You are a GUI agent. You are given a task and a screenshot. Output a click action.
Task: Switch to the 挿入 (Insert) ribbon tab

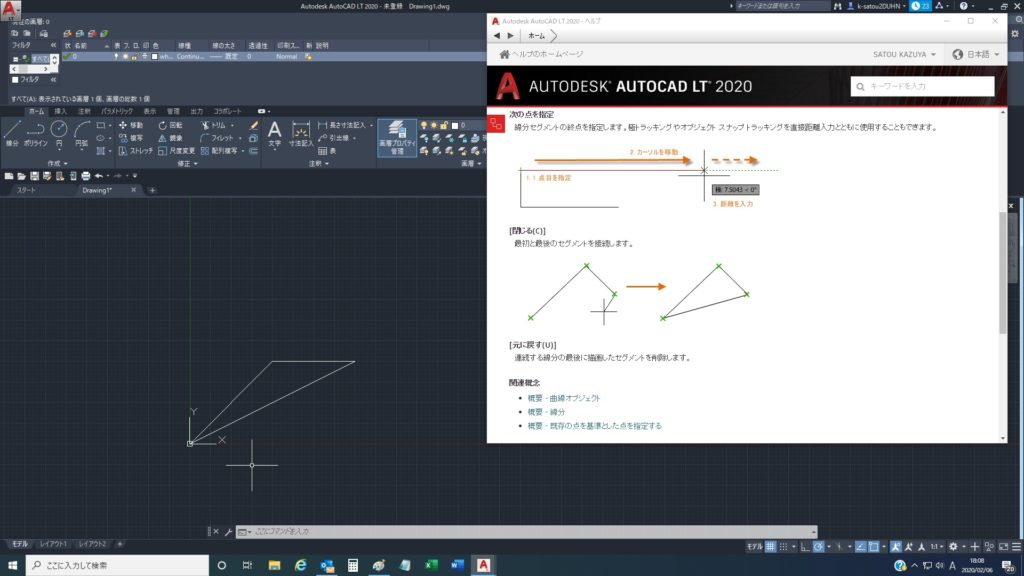point(60,112)
